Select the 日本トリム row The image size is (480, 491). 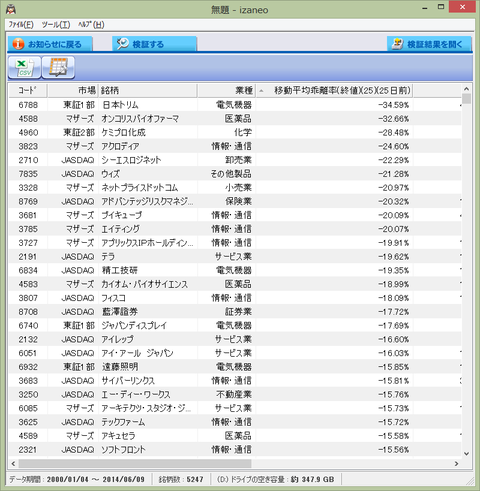coord(235,105)
